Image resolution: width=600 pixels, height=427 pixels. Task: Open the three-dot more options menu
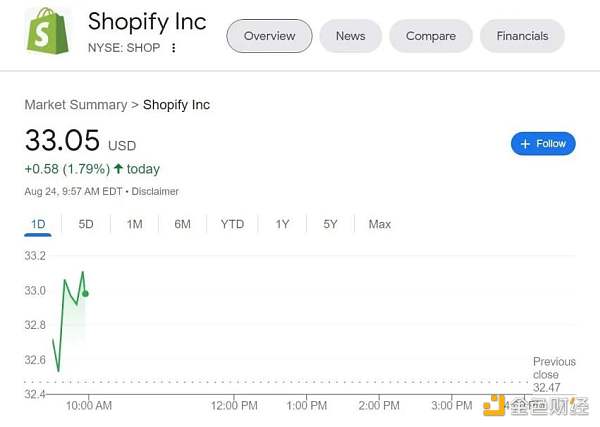point(173,48)
